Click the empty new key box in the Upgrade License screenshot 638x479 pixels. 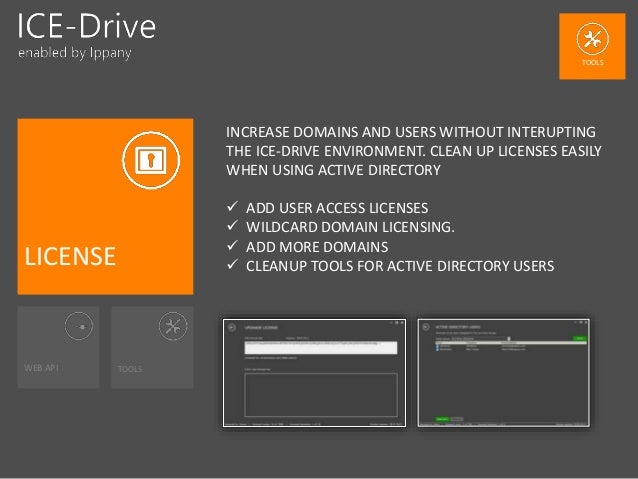click(x=321, y=395)
